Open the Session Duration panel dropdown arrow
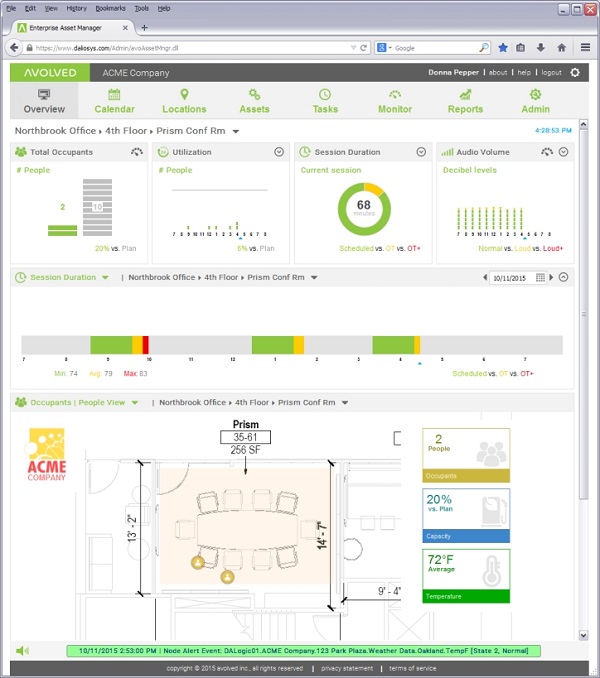This screenshot has width=600, height=678. coord(105,278)
